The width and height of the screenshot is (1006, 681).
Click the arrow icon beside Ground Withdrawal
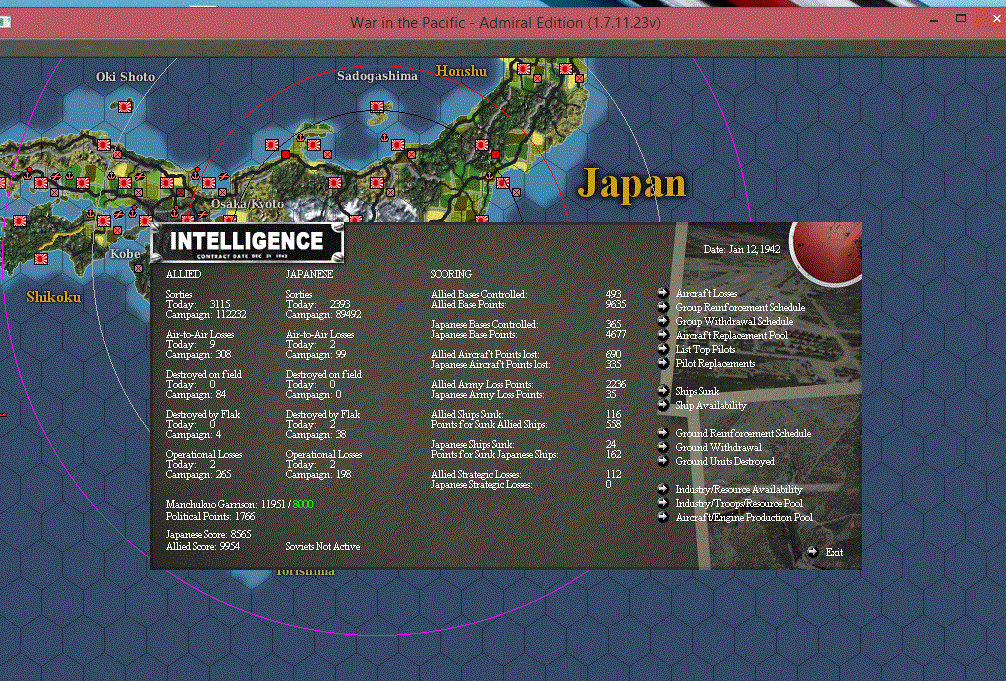(x=663, y=447)
